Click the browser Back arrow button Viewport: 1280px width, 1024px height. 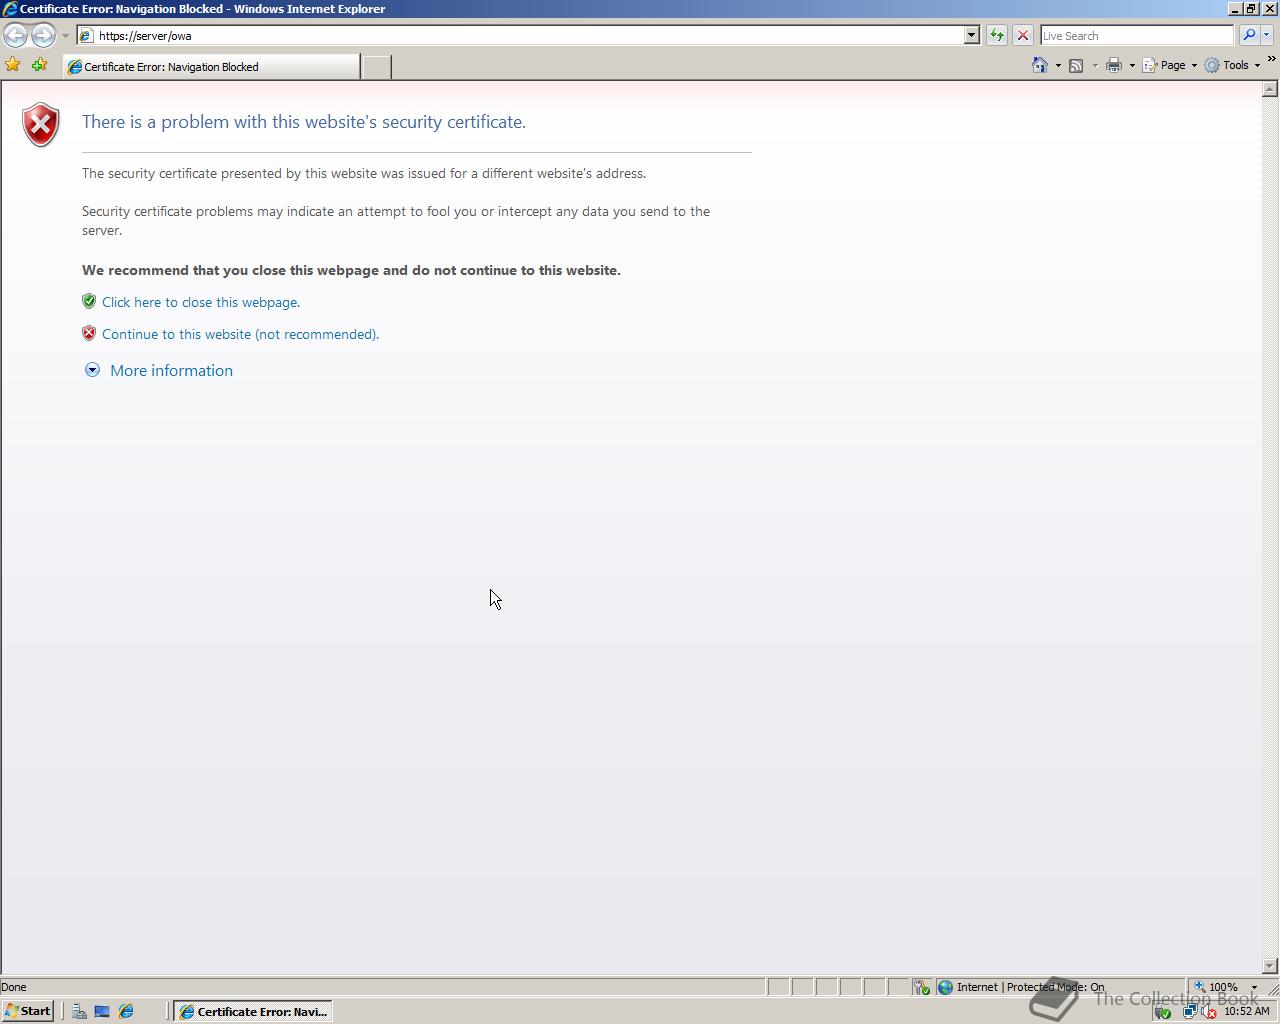[x=15, y=35]
